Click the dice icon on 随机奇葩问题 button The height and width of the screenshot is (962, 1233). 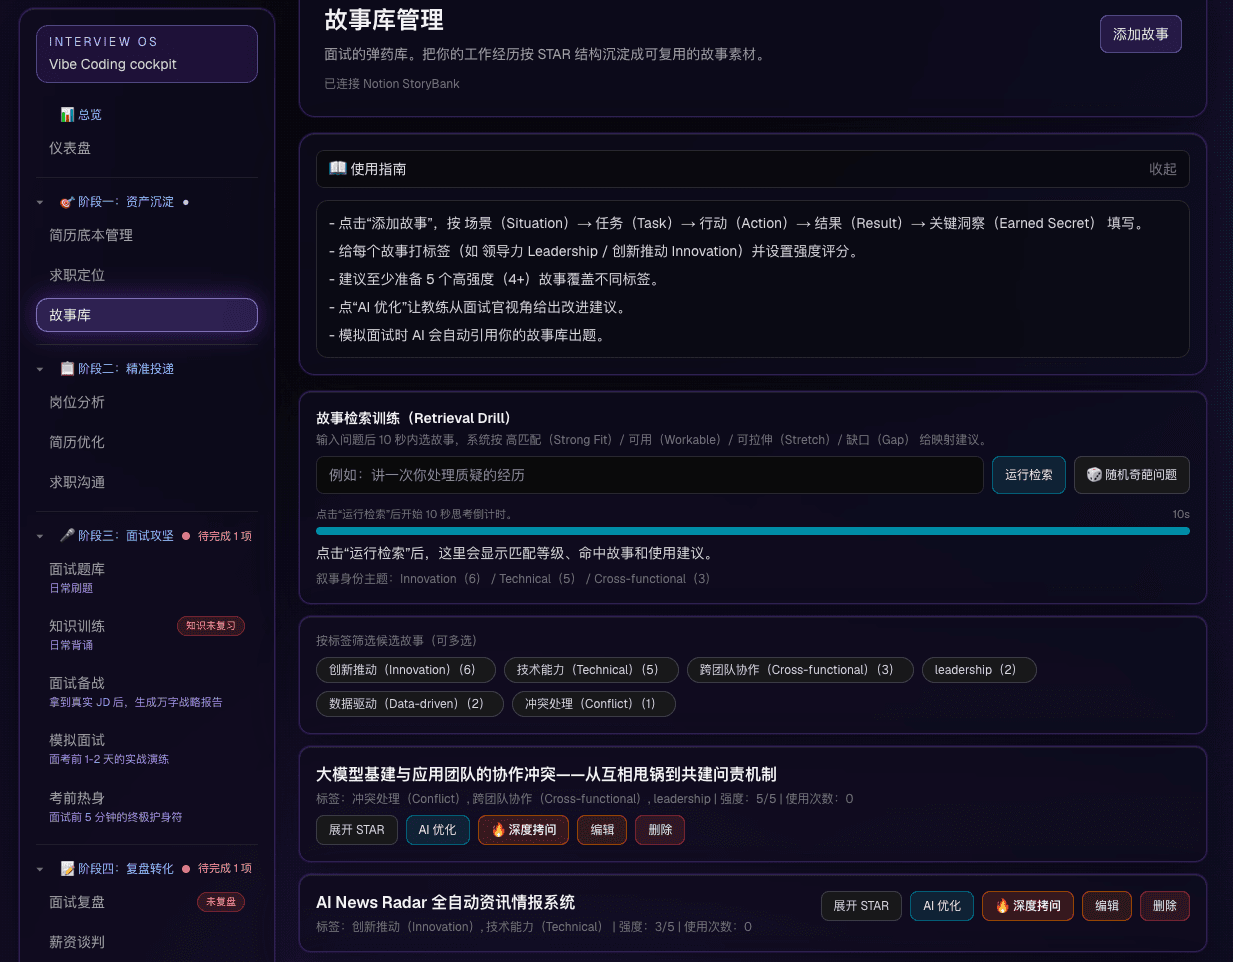tap(1094, 475)
